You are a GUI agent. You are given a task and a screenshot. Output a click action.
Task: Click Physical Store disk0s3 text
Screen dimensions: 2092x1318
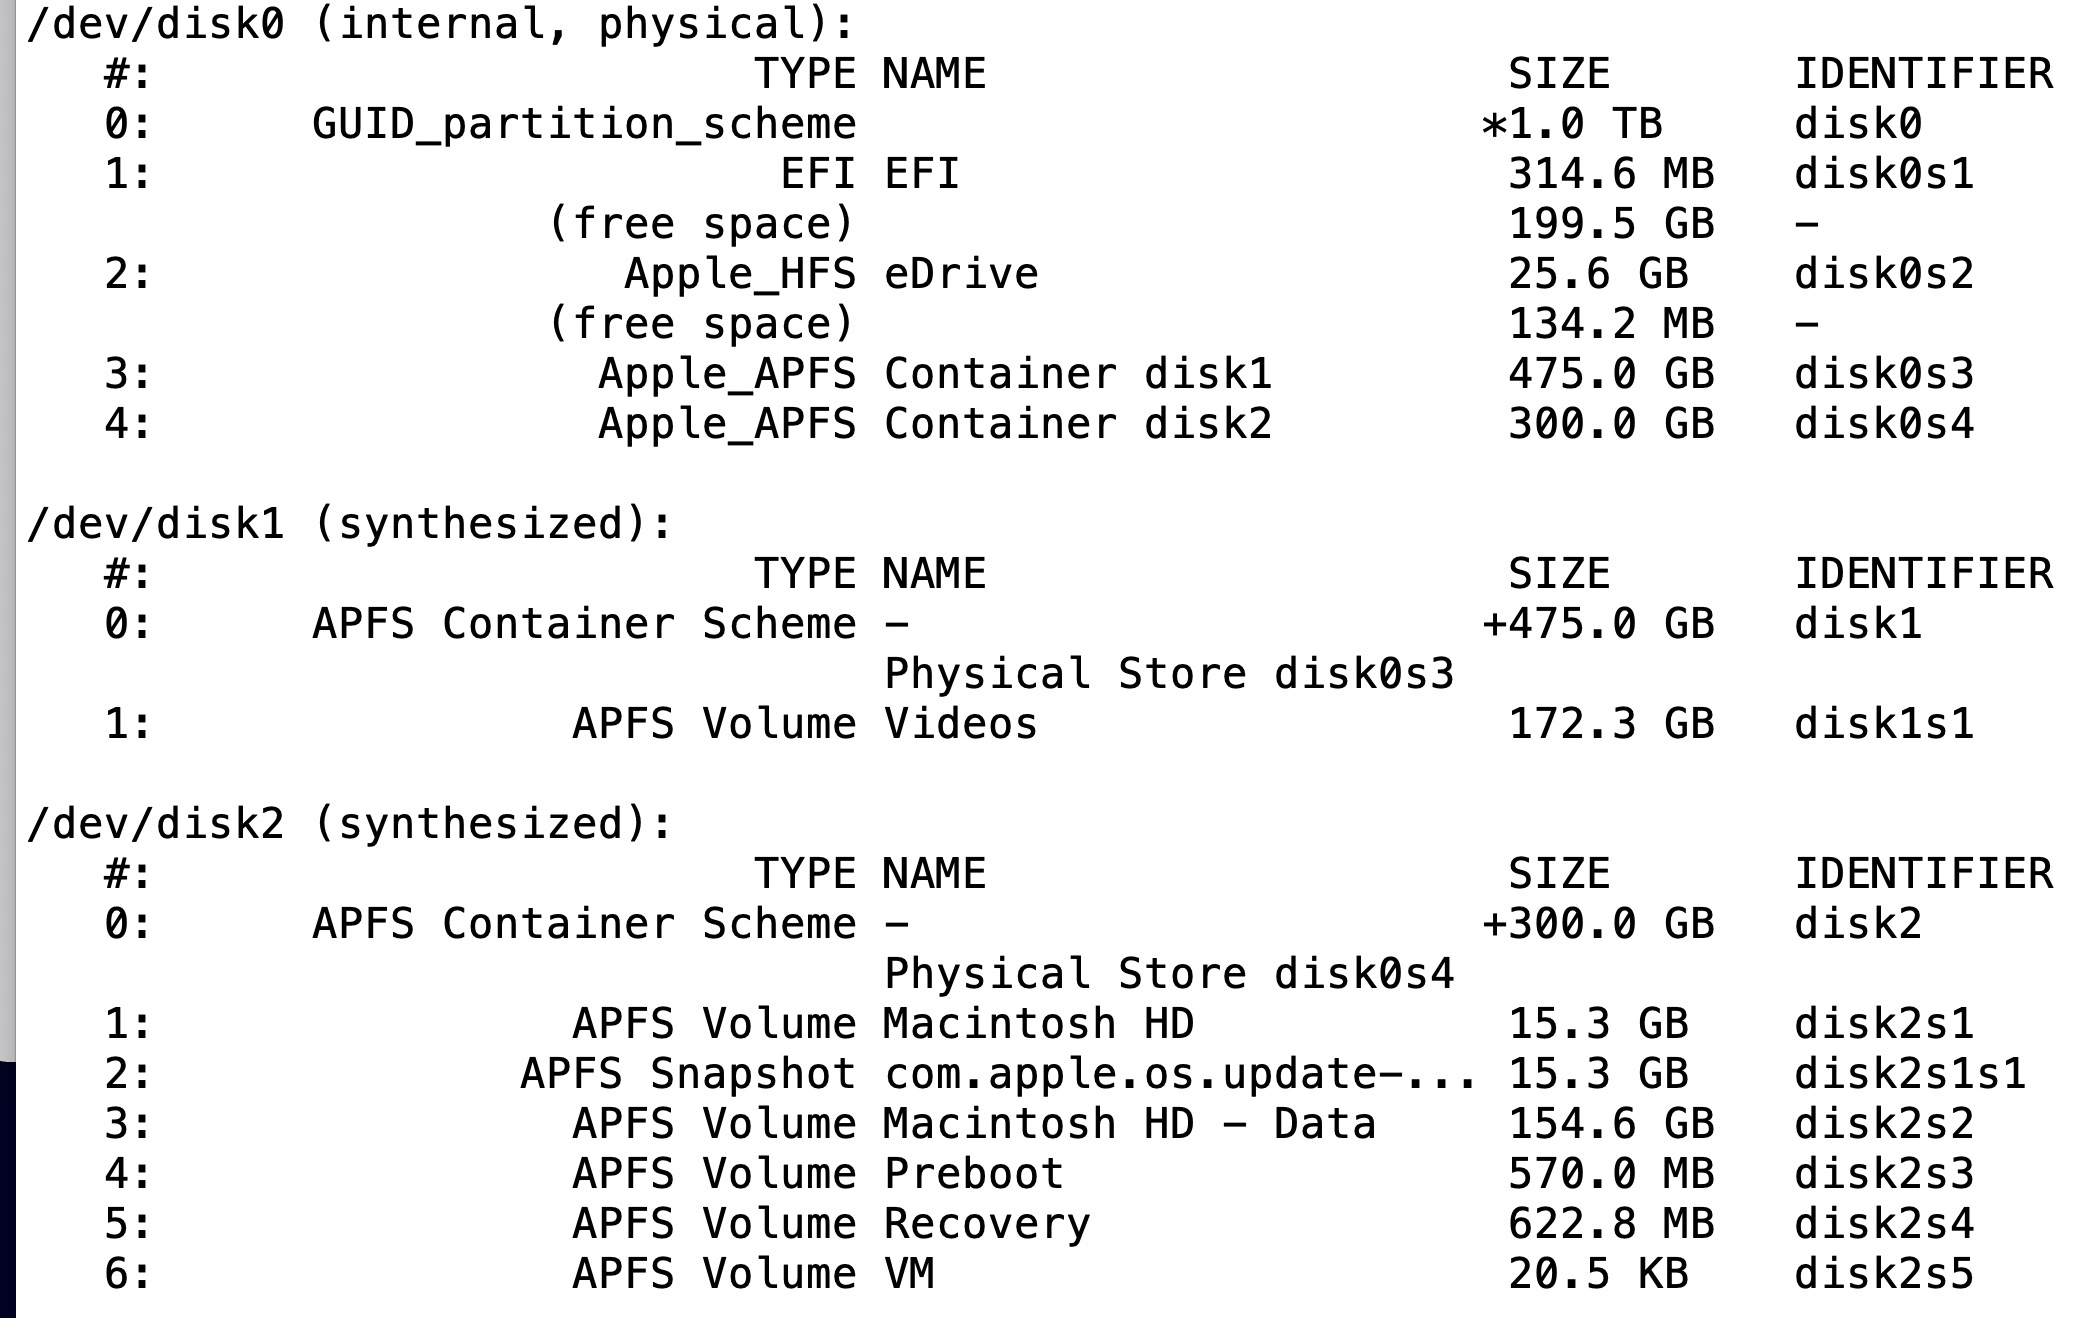(1169, 674)
